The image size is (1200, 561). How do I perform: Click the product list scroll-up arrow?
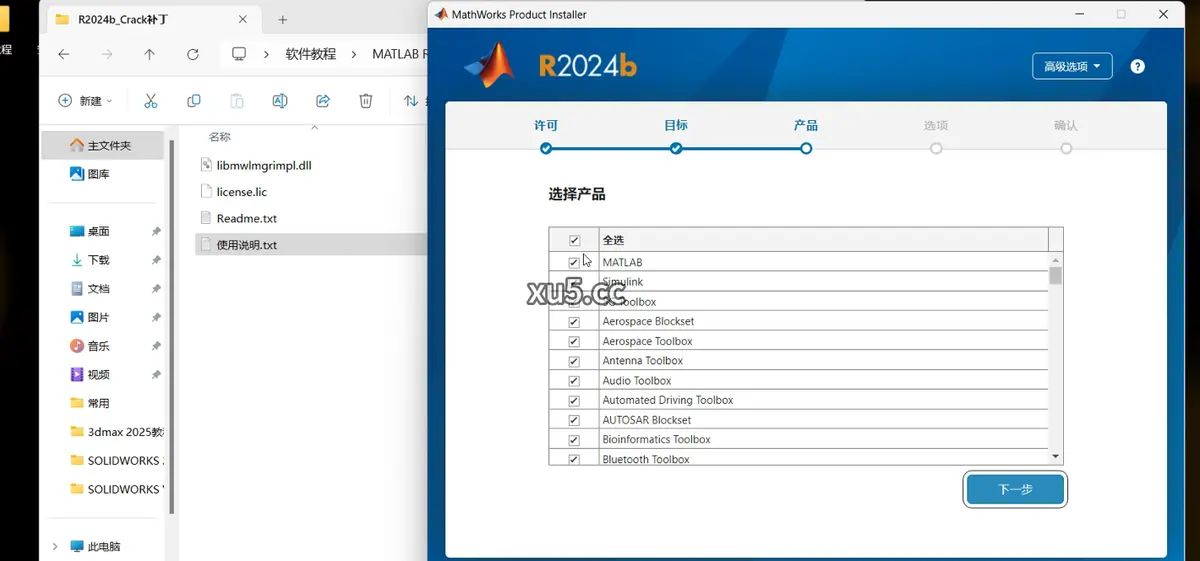click(1055, 259)
